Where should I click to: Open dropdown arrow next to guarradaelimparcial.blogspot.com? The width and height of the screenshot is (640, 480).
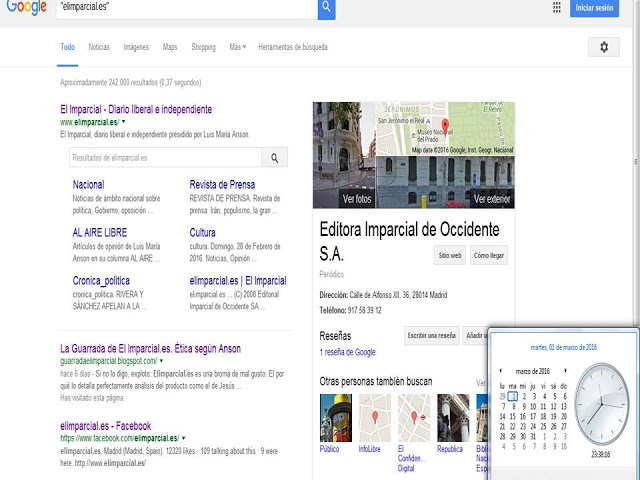click(162, 361)
